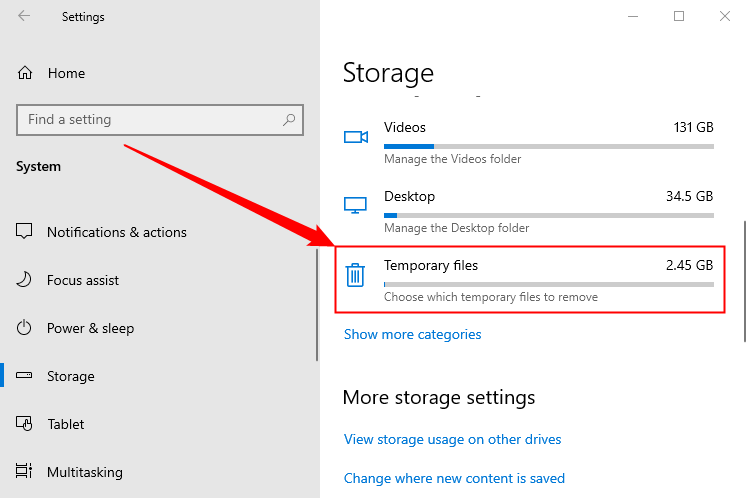The width and height of the screenshot is (748, 498).
Task: Maximize the Settings window
Action: 679,16
